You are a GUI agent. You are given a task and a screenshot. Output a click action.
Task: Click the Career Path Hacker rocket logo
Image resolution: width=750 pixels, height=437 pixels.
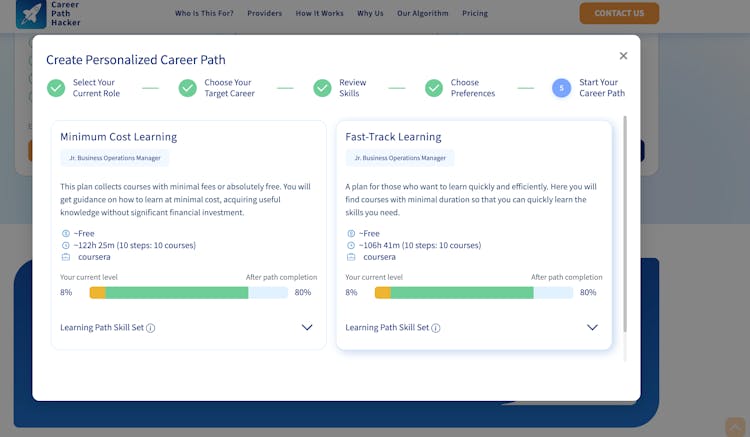pos(31,14)
